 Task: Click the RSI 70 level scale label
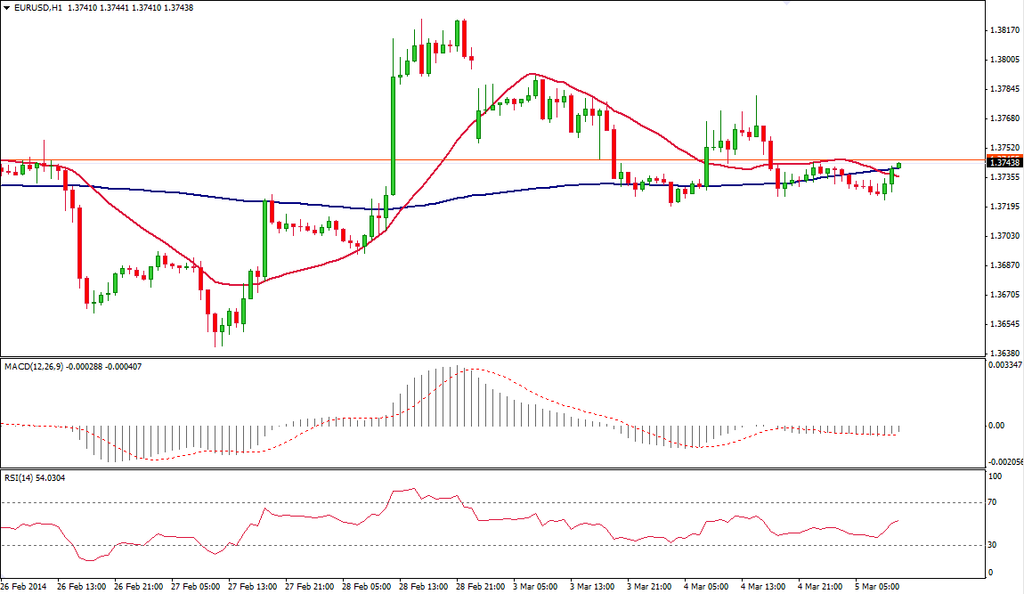(x=993, y=503)
